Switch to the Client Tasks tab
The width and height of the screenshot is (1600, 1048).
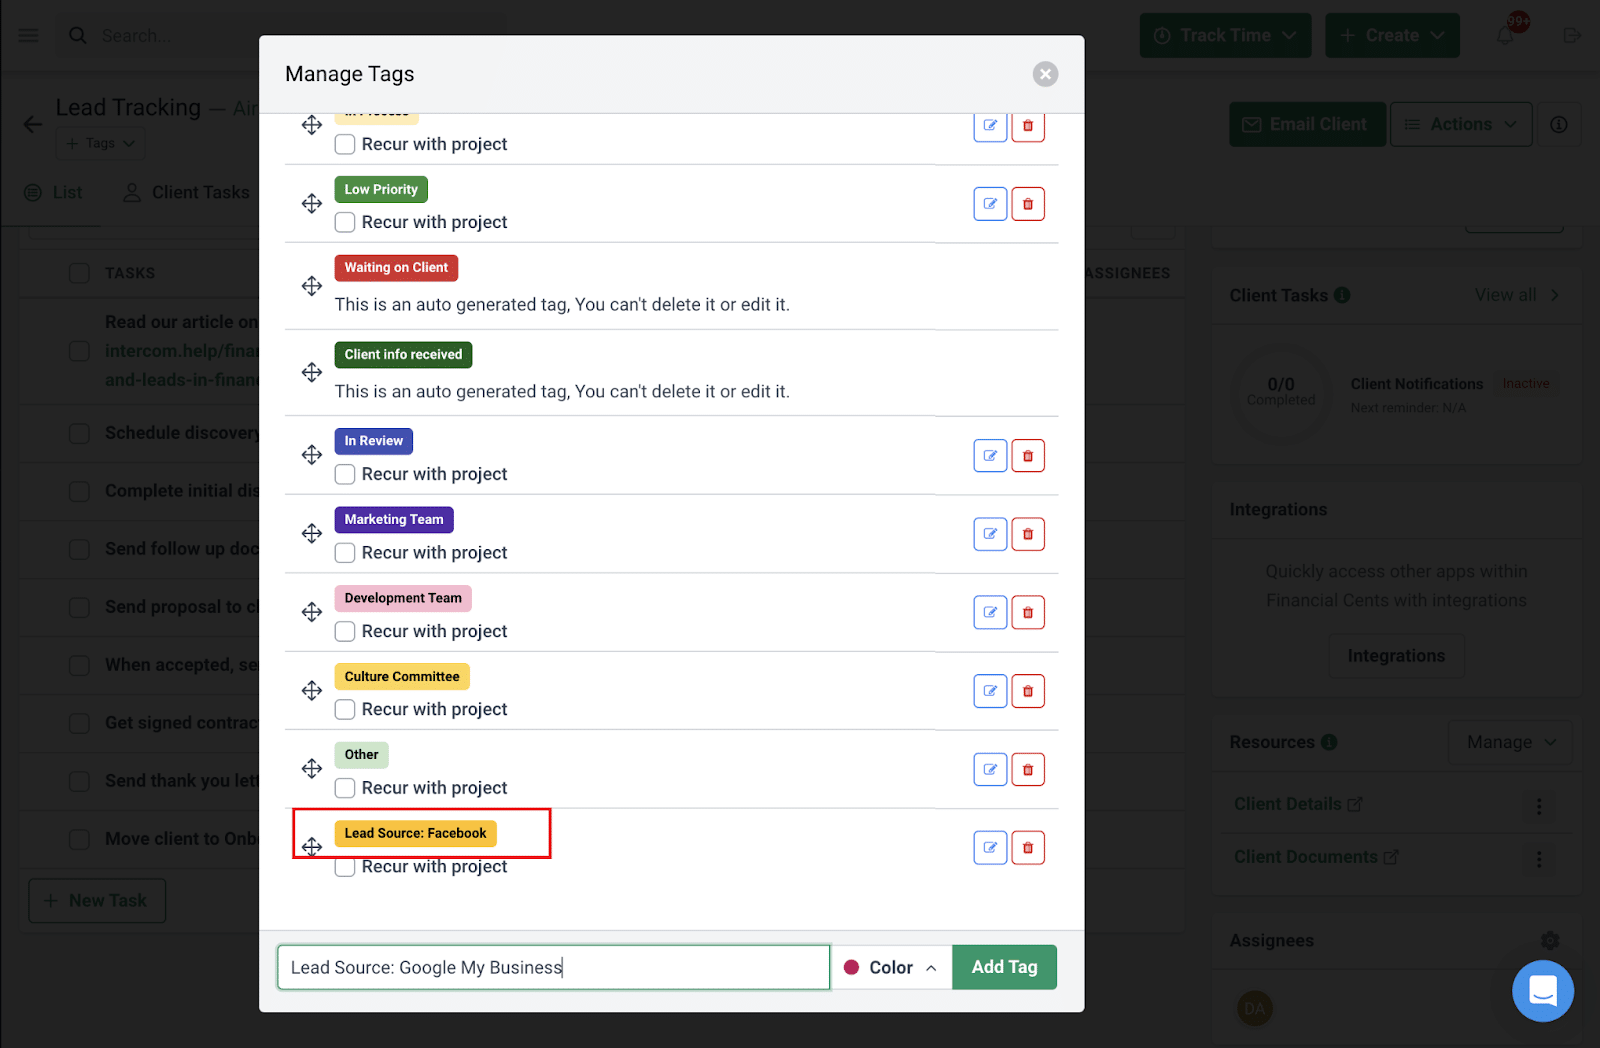[x=186, y=192]
